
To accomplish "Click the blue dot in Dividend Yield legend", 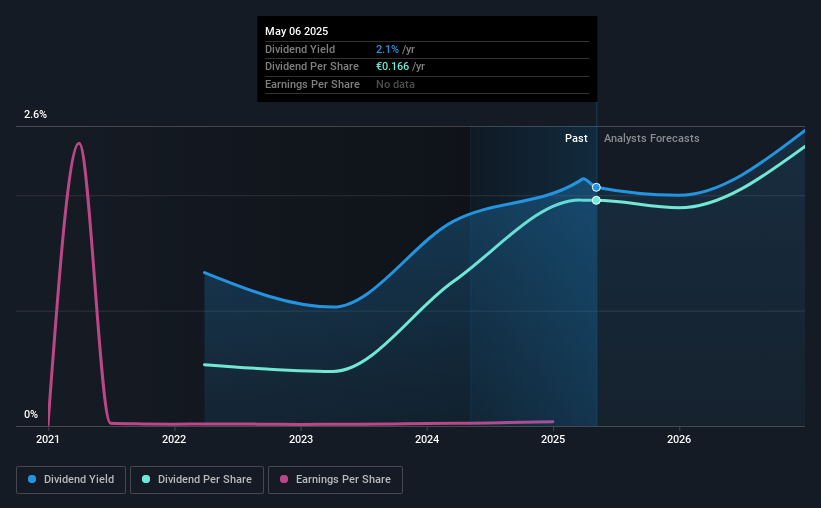I will [x=32, y=479].
